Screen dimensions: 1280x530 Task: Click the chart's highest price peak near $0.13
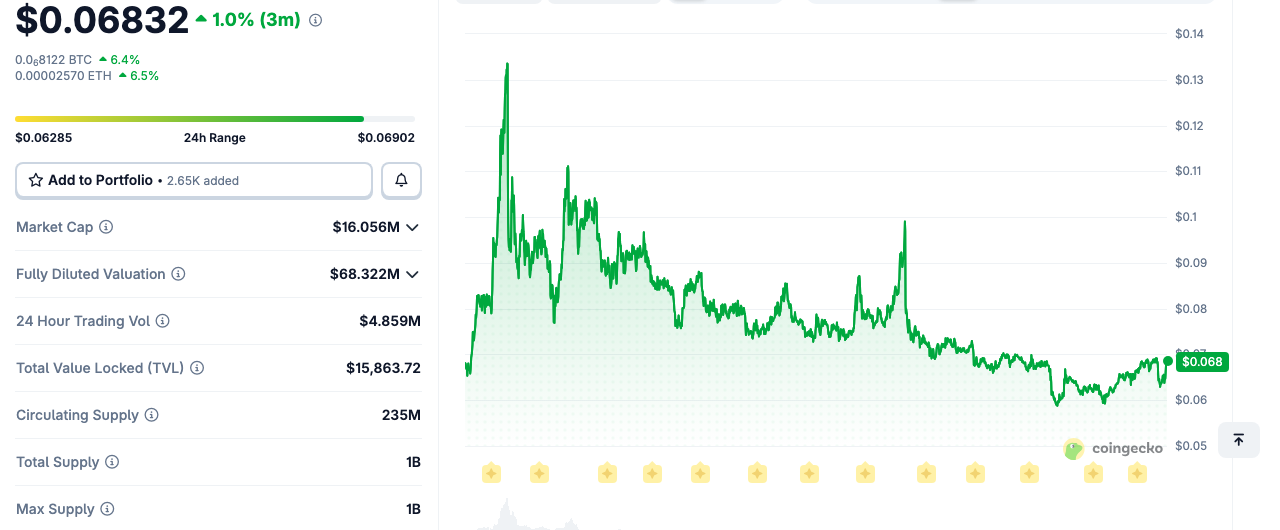[507, 66]
